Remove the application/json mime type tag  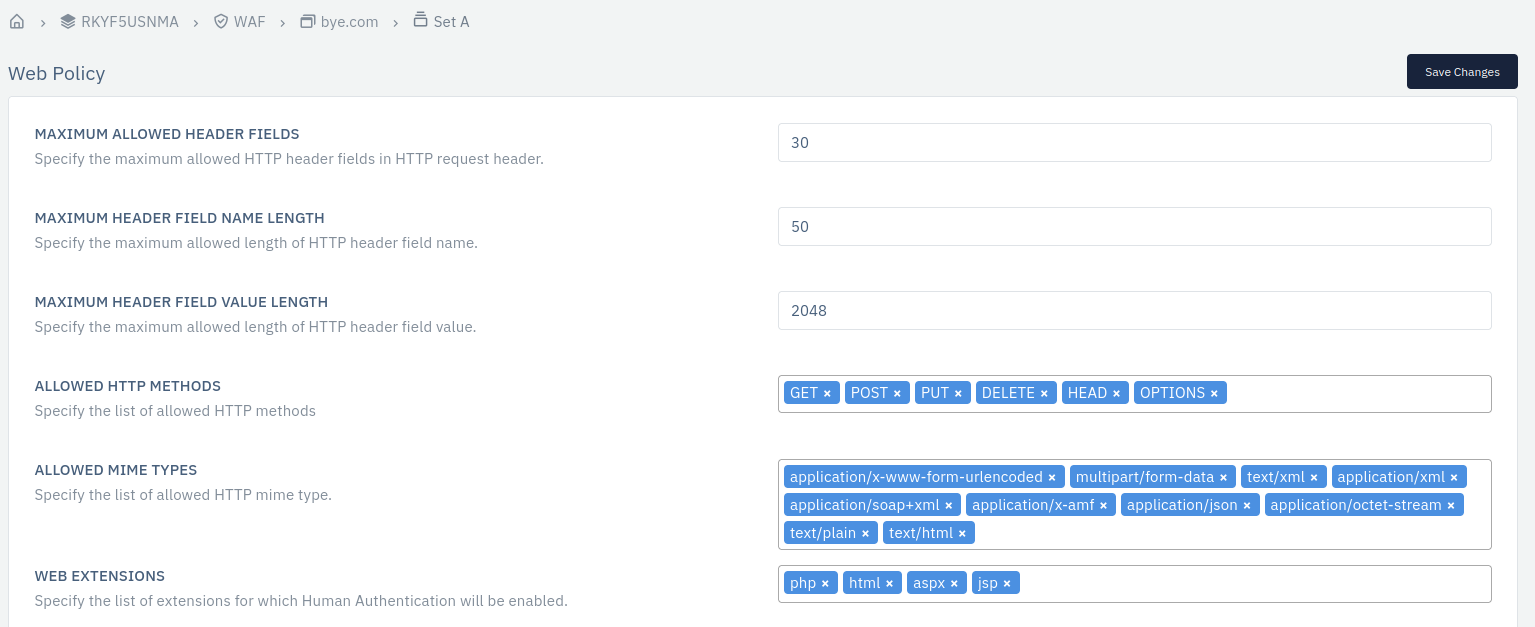click(x=1247, y=506)
